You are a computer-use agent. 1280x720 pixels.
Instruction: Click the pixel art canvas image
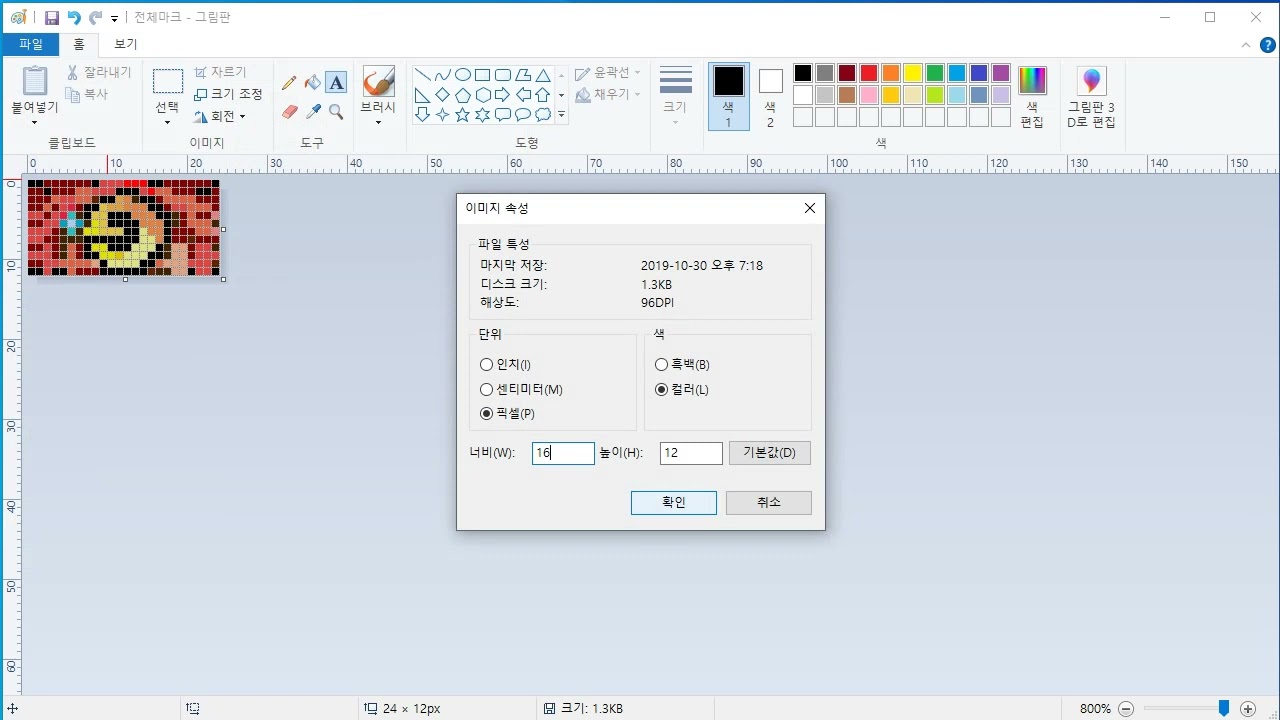(x=123, y=227)
